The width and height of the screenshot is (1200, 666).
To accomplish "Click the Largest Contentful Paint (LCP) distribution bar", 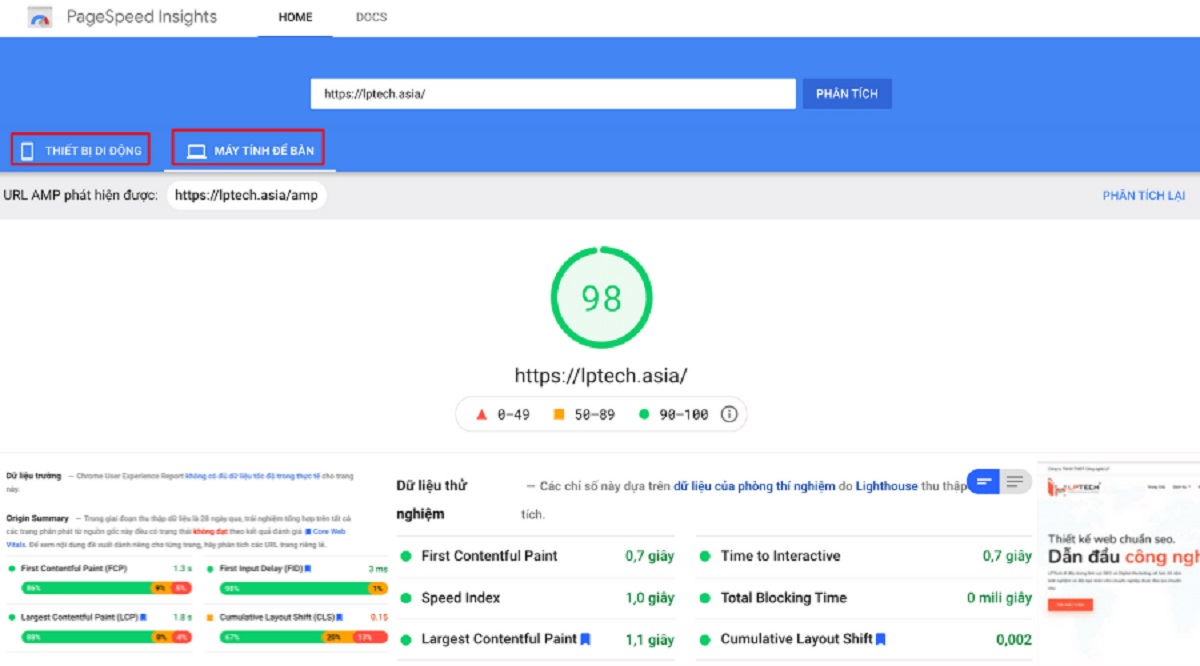I will tap(105, 637).
